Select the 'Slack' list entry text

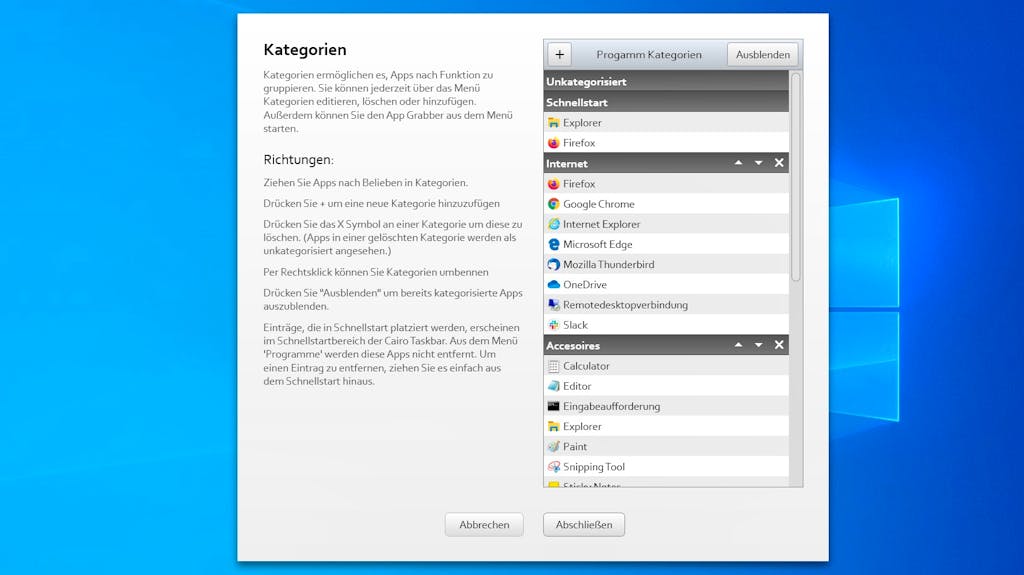coord(575,325)
